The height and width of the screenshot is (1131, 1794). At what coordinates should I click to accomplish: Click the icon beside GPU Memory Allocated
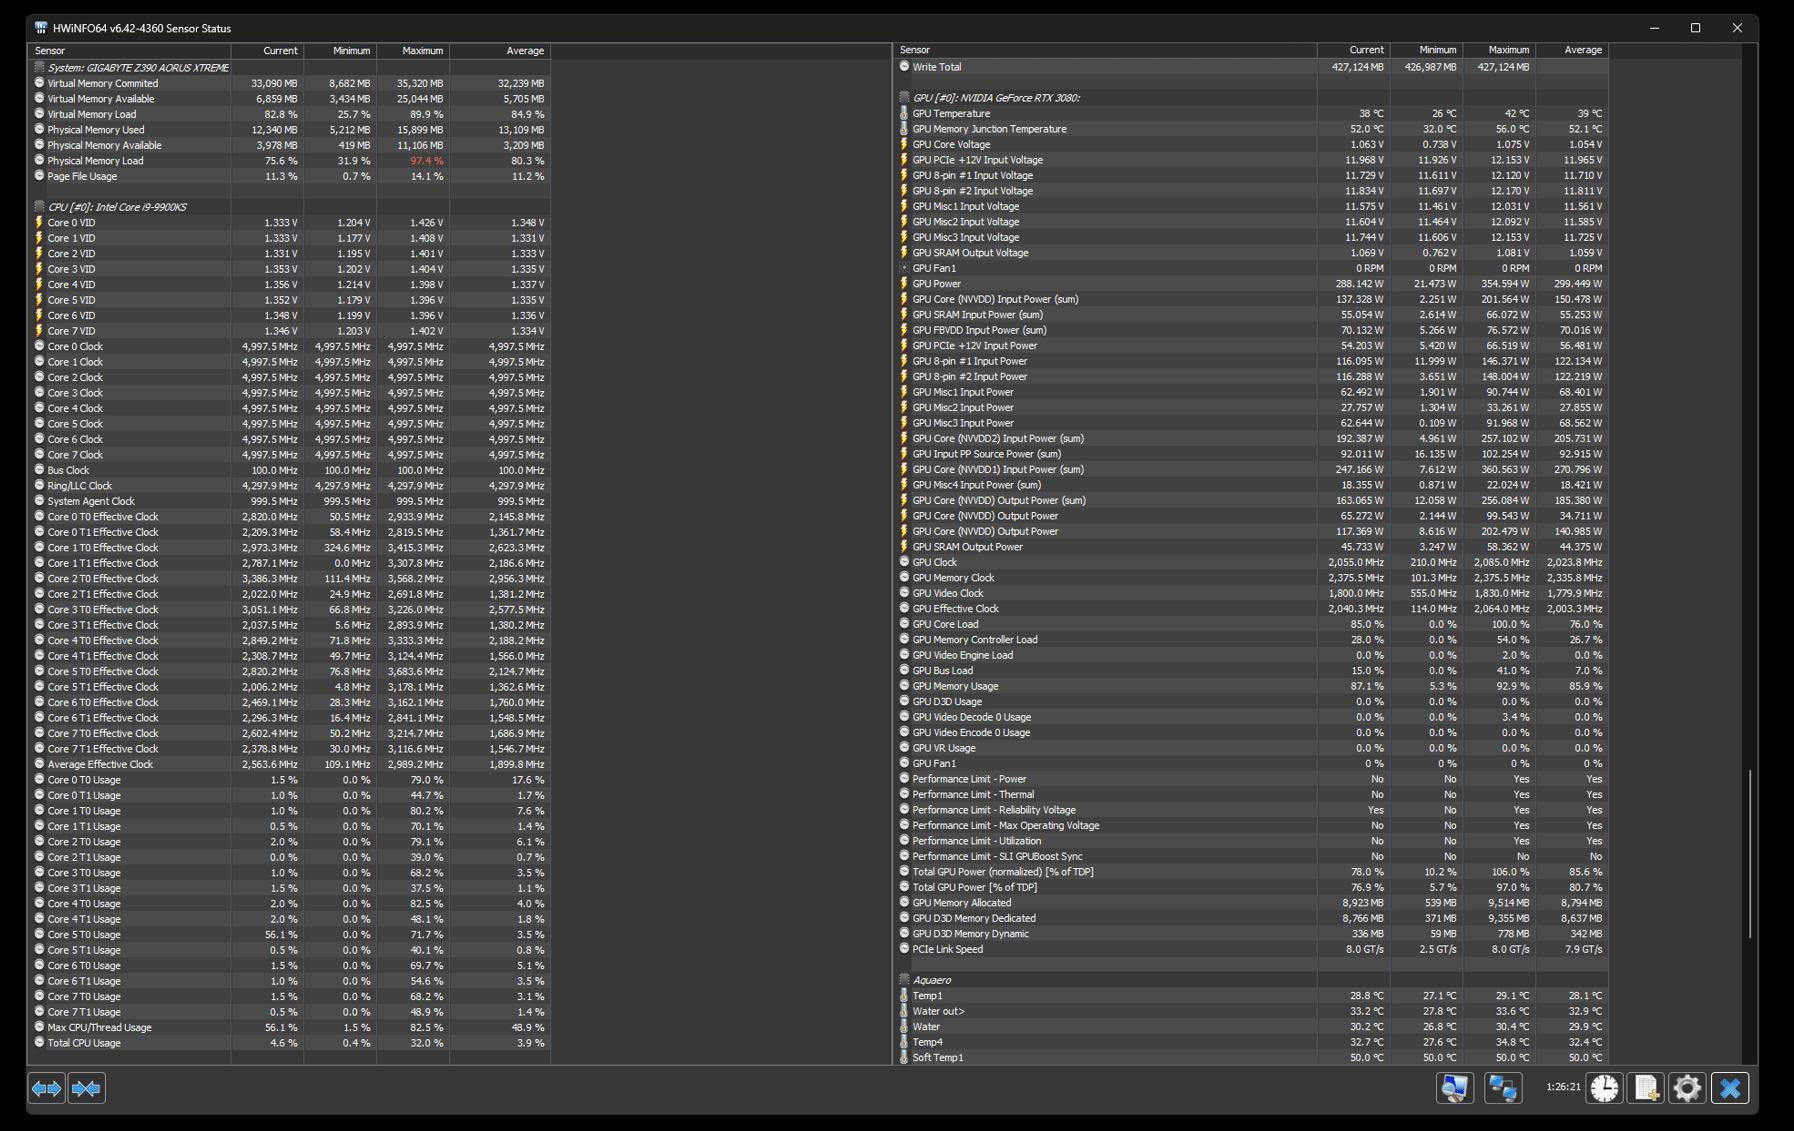tap(904, 903)
